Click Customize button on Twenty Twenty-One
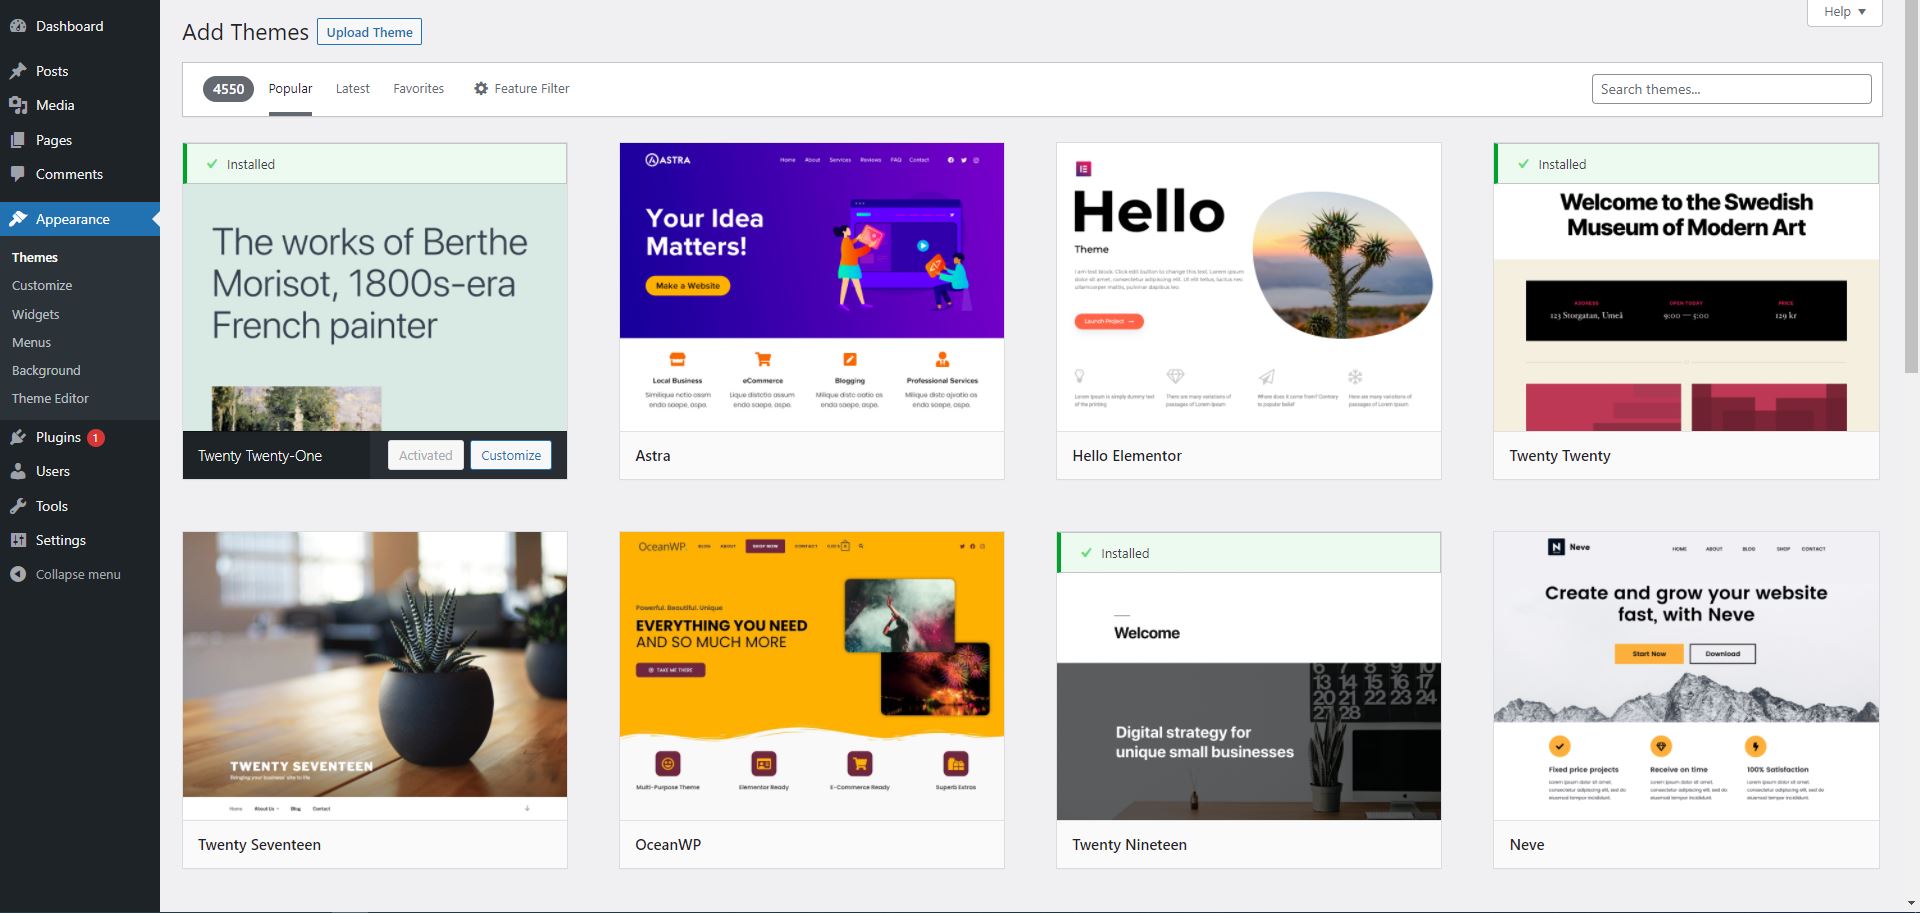This screenshot has width=1920, height=913. point(511,455)
